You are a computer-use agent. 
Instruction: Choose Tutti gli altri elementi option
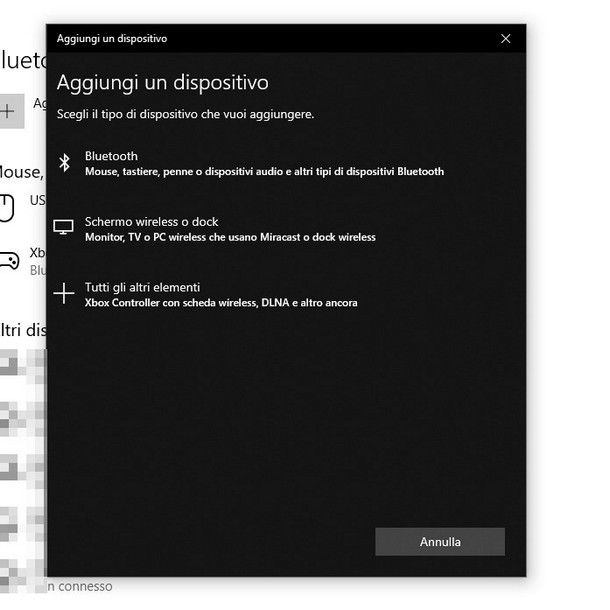[x=142, y=287]
